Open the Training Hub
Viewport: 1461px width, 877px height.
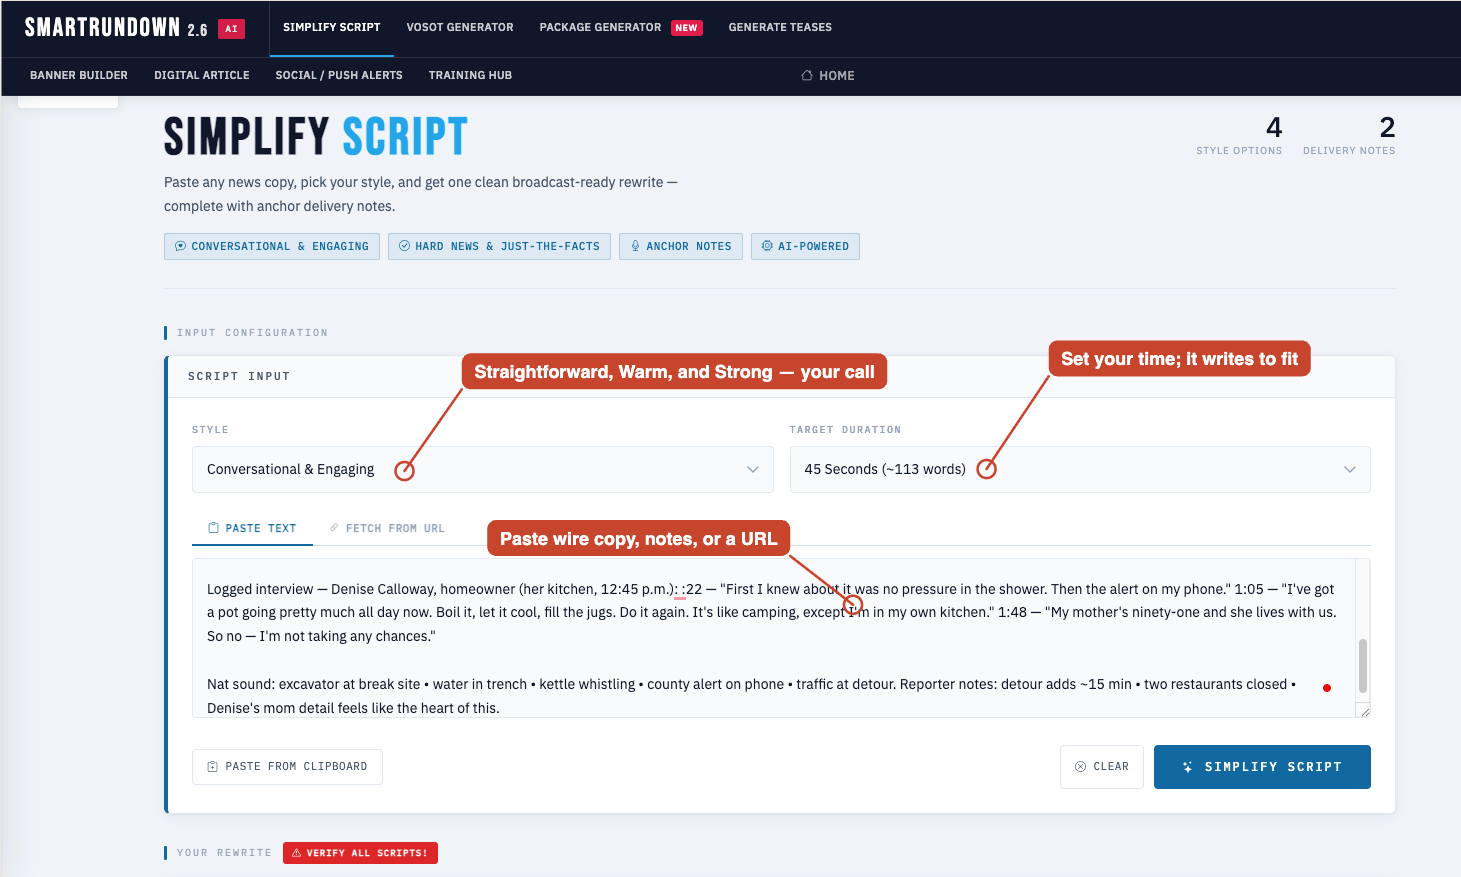click(470, 75)
